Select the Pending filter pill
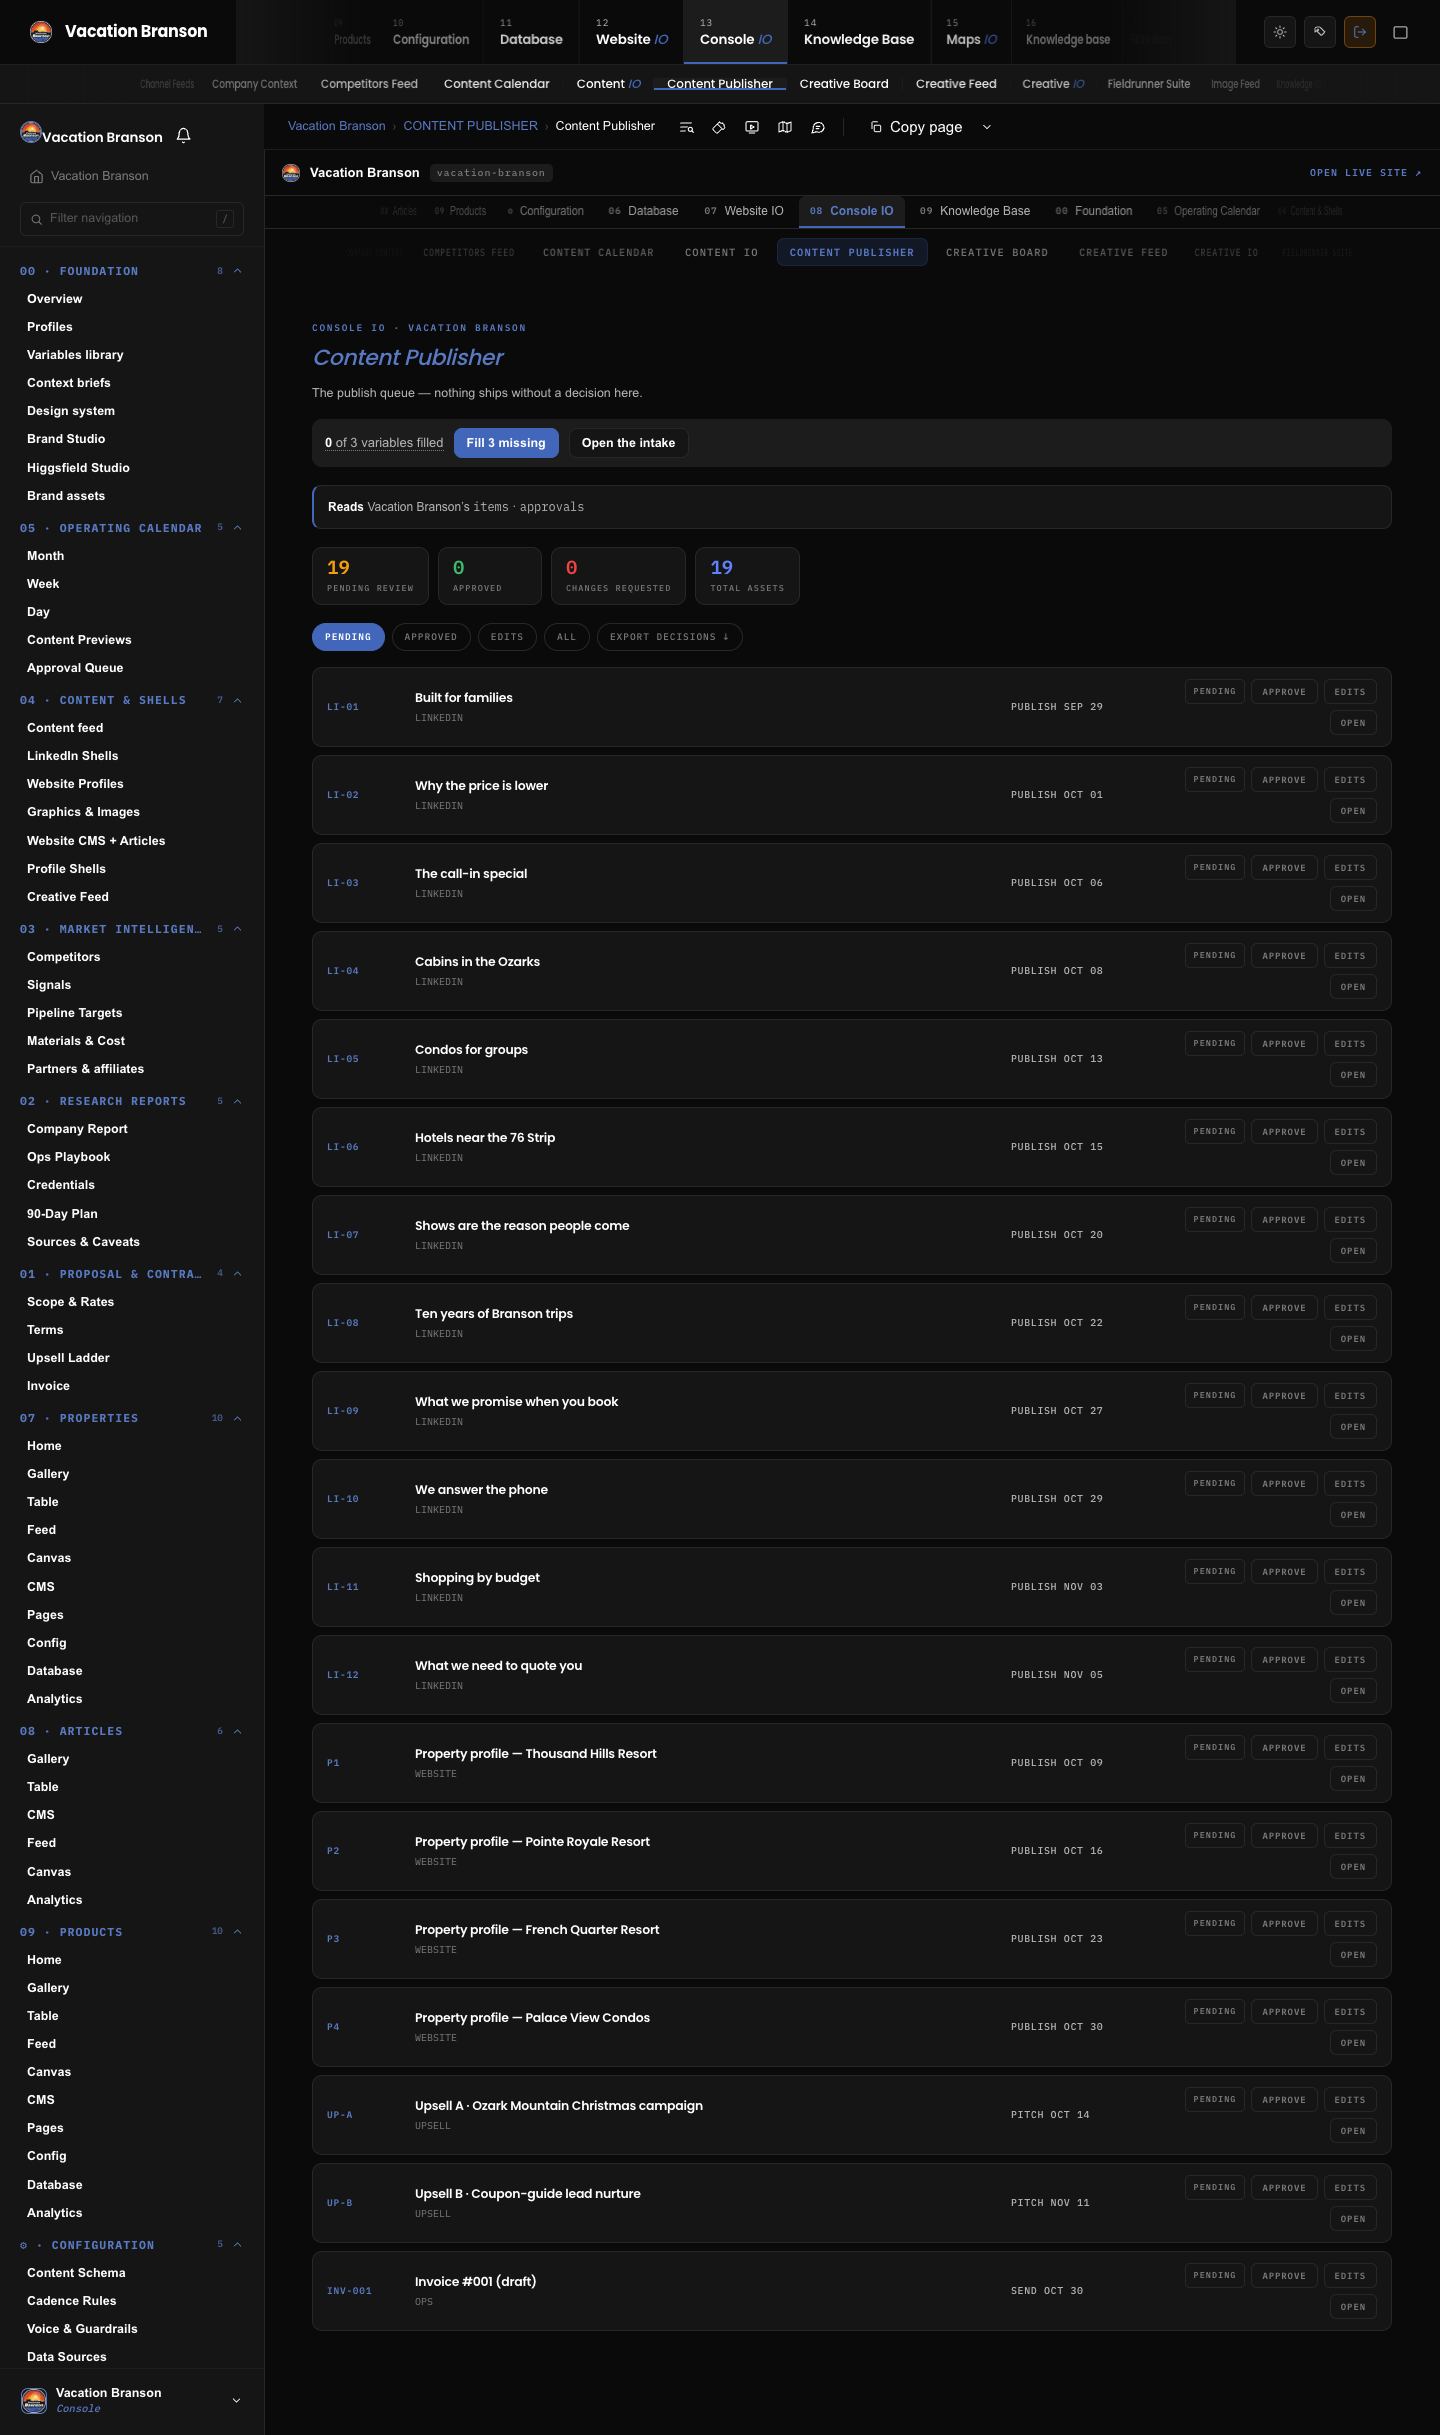Image resolution: width=1440 pixels, height=2435 pixels. click(348, 637)
